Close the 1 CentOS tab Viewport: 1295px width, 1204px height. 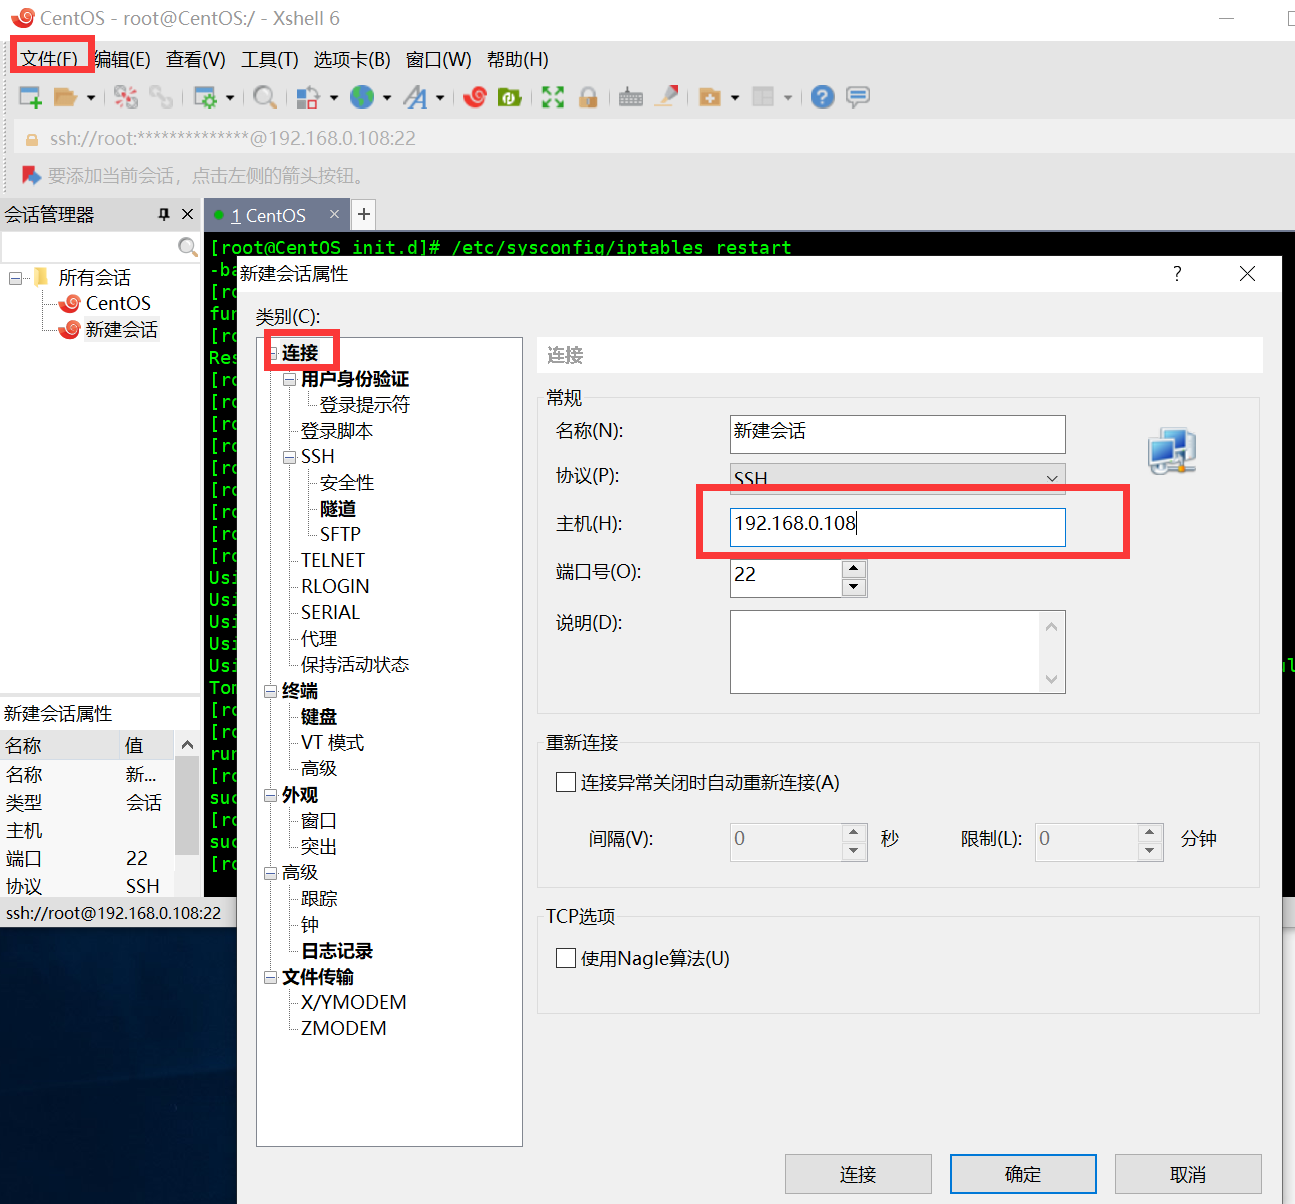[334, 214]
